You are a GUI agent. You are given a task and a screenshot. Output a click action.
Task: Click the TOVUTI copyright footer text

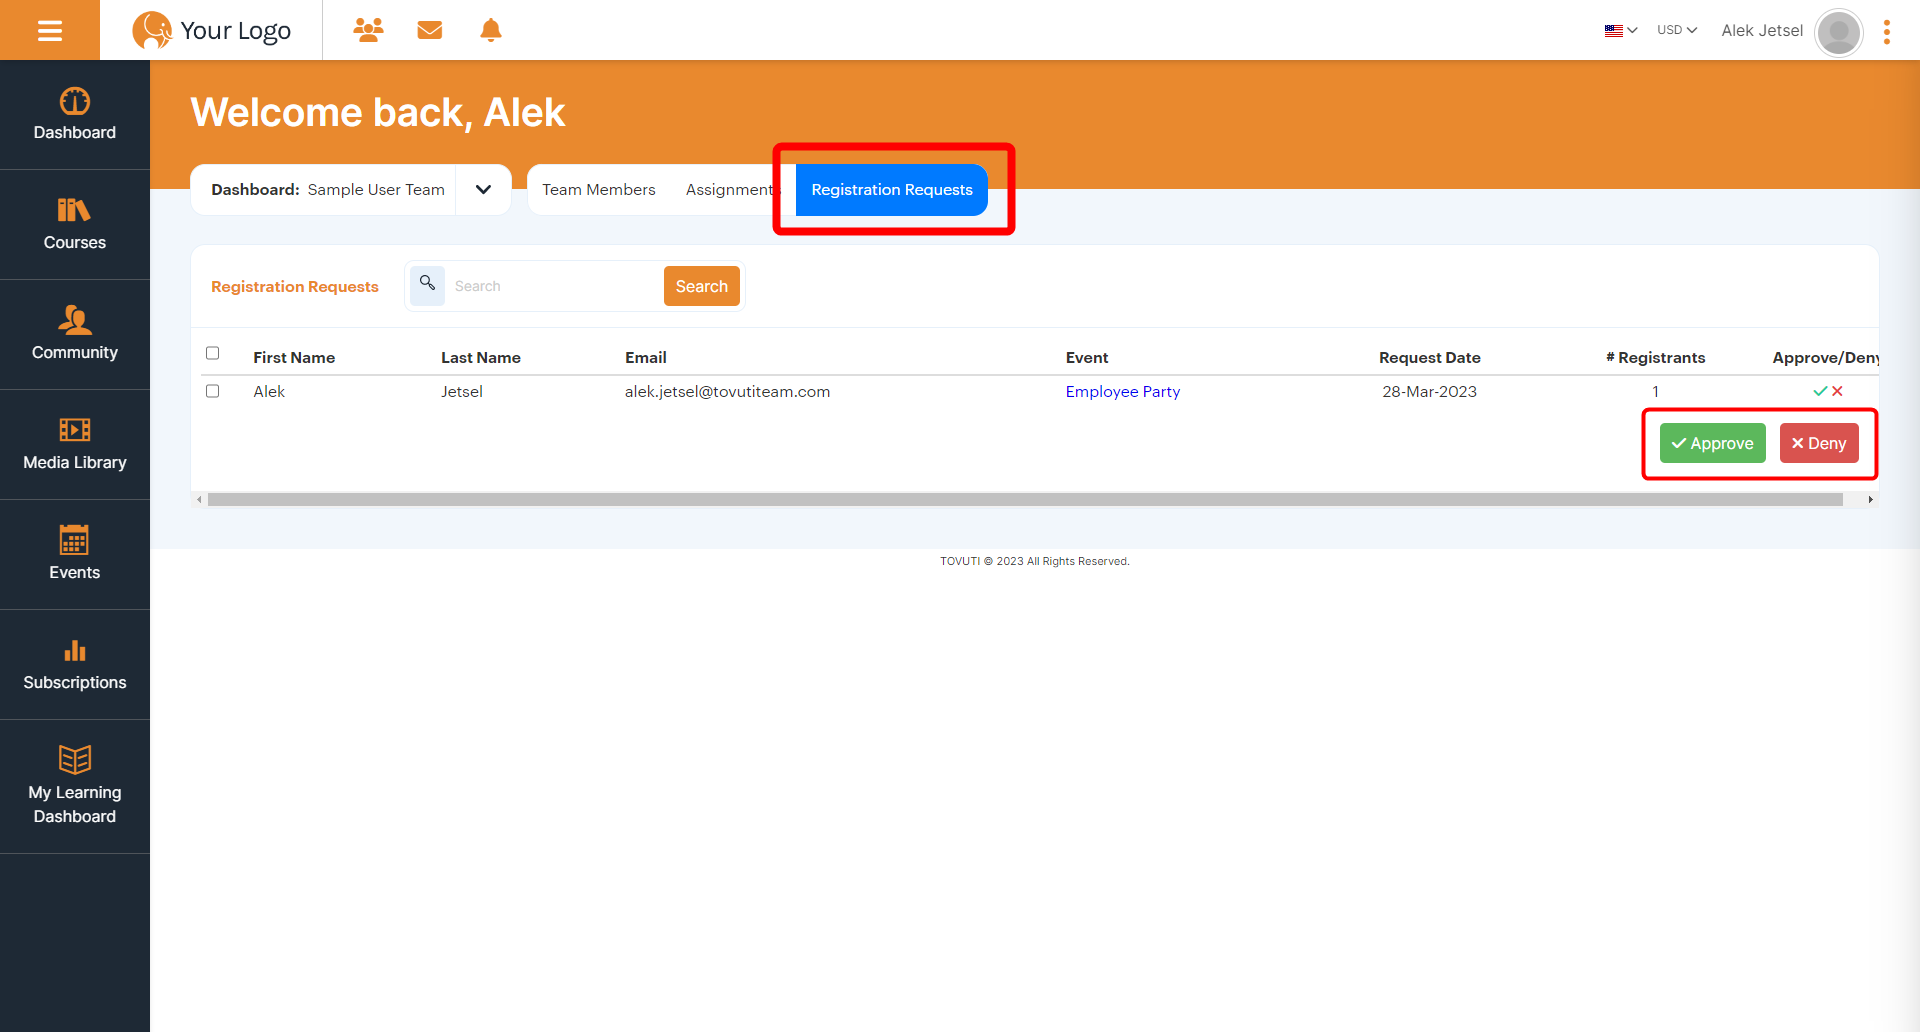[1035, 561]
